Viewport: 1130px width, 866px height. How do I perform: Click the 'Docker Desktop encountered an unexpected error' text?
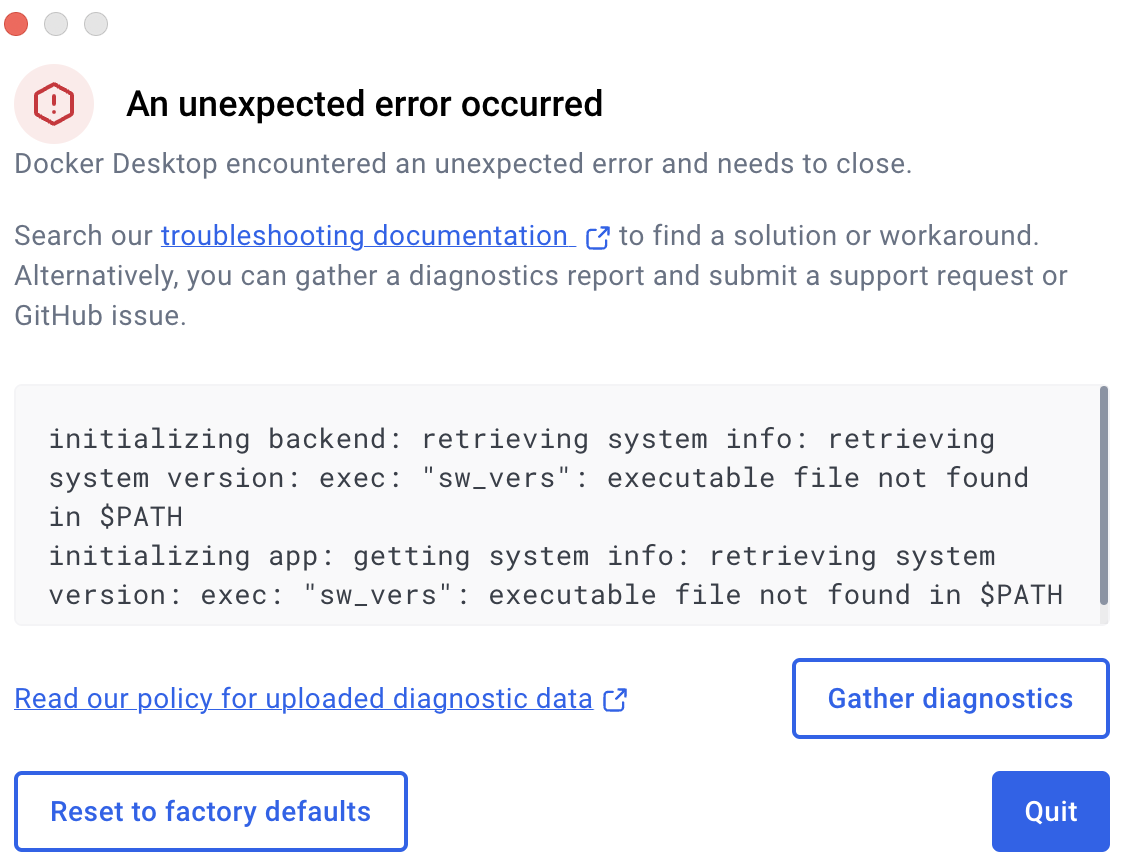click(x=463, y=164)
